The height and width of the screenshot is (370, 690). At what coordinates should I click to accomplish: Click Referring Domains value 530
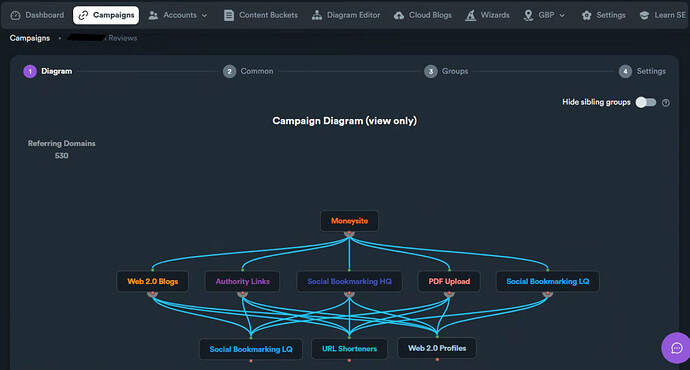coord(62,156)
